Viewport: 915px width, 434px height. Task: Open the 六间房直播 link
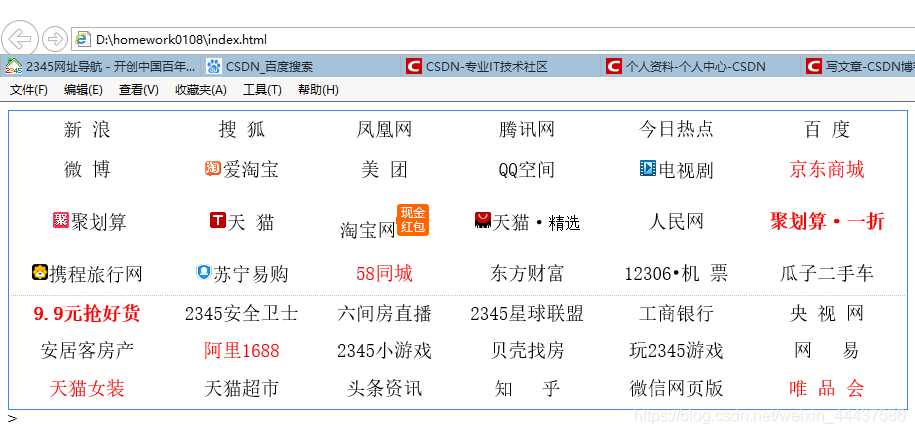click(384, 314)
